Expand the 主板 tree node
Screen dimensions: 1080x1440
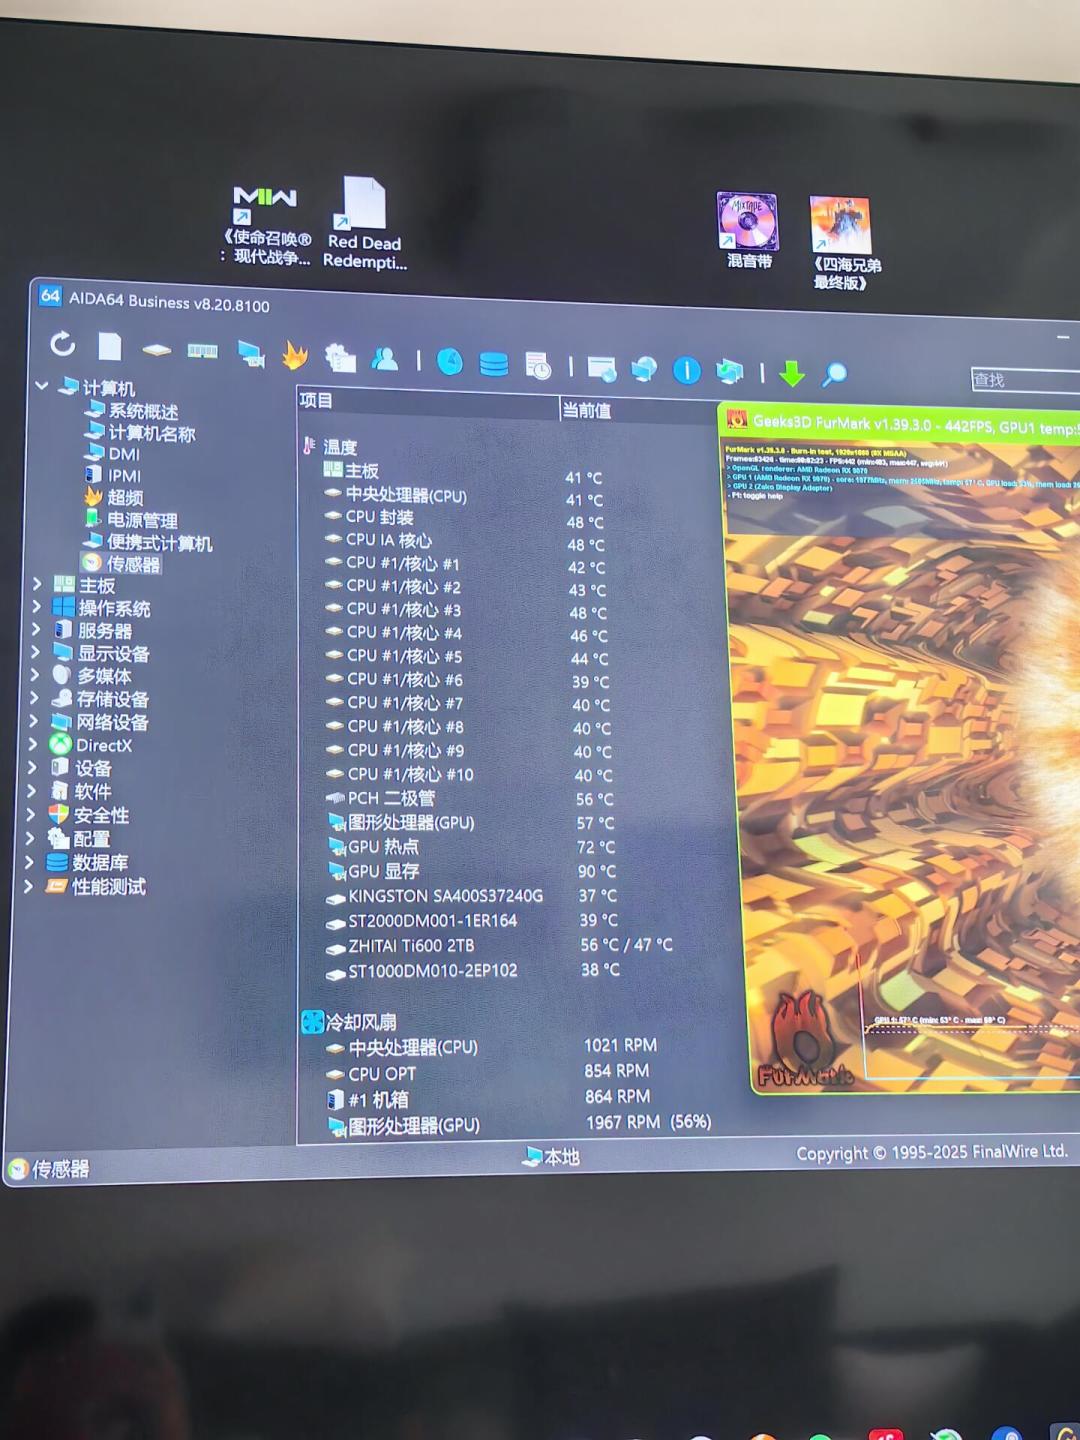tap(37, 583)
